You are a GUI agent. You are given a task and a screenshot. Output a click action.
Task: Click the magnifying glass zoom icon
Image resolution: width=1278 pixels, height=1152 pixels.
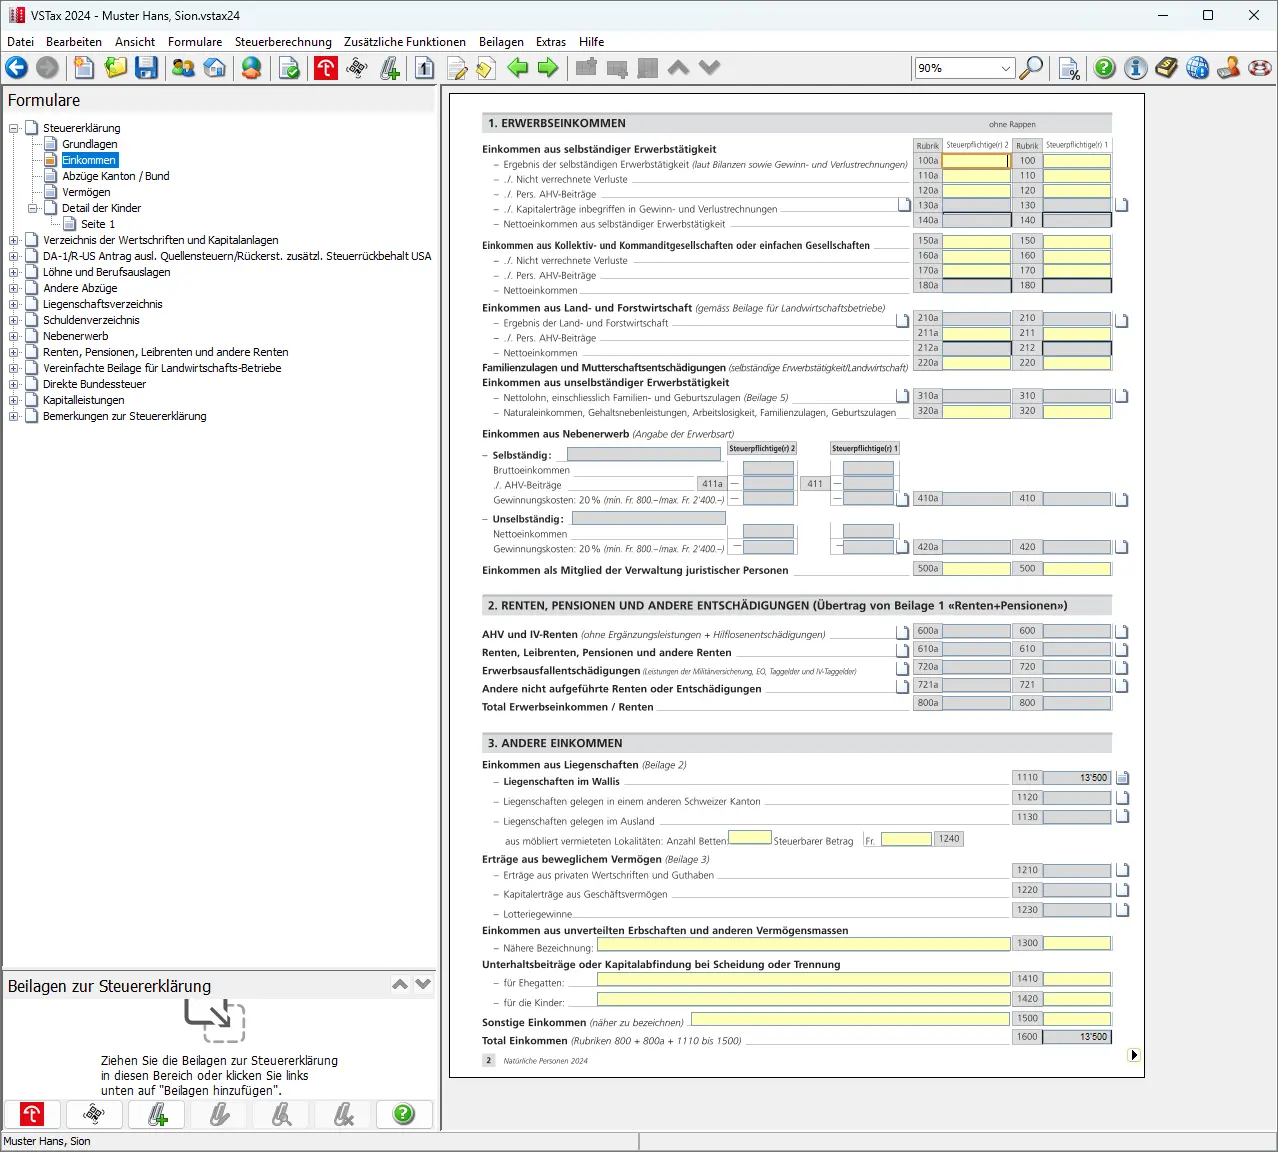pos(1031,68)
